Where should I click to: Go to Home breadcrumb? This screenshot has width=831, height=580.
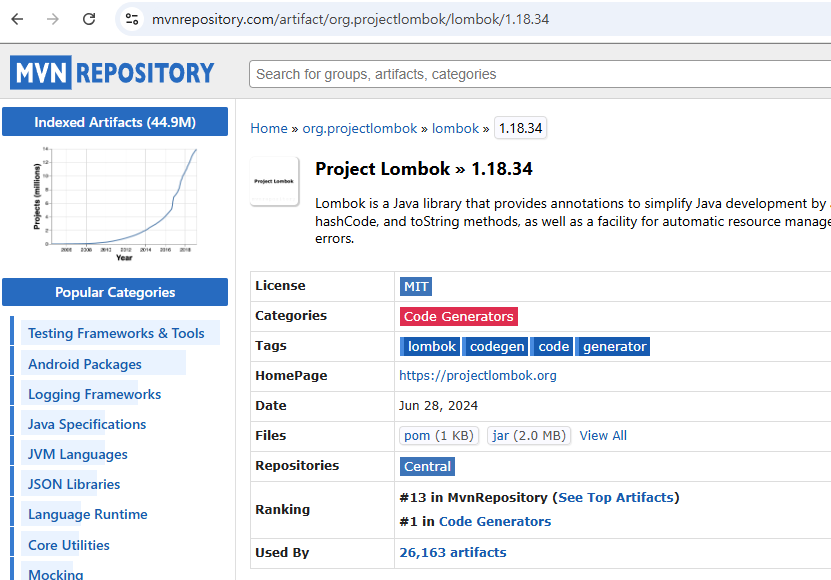269,128
